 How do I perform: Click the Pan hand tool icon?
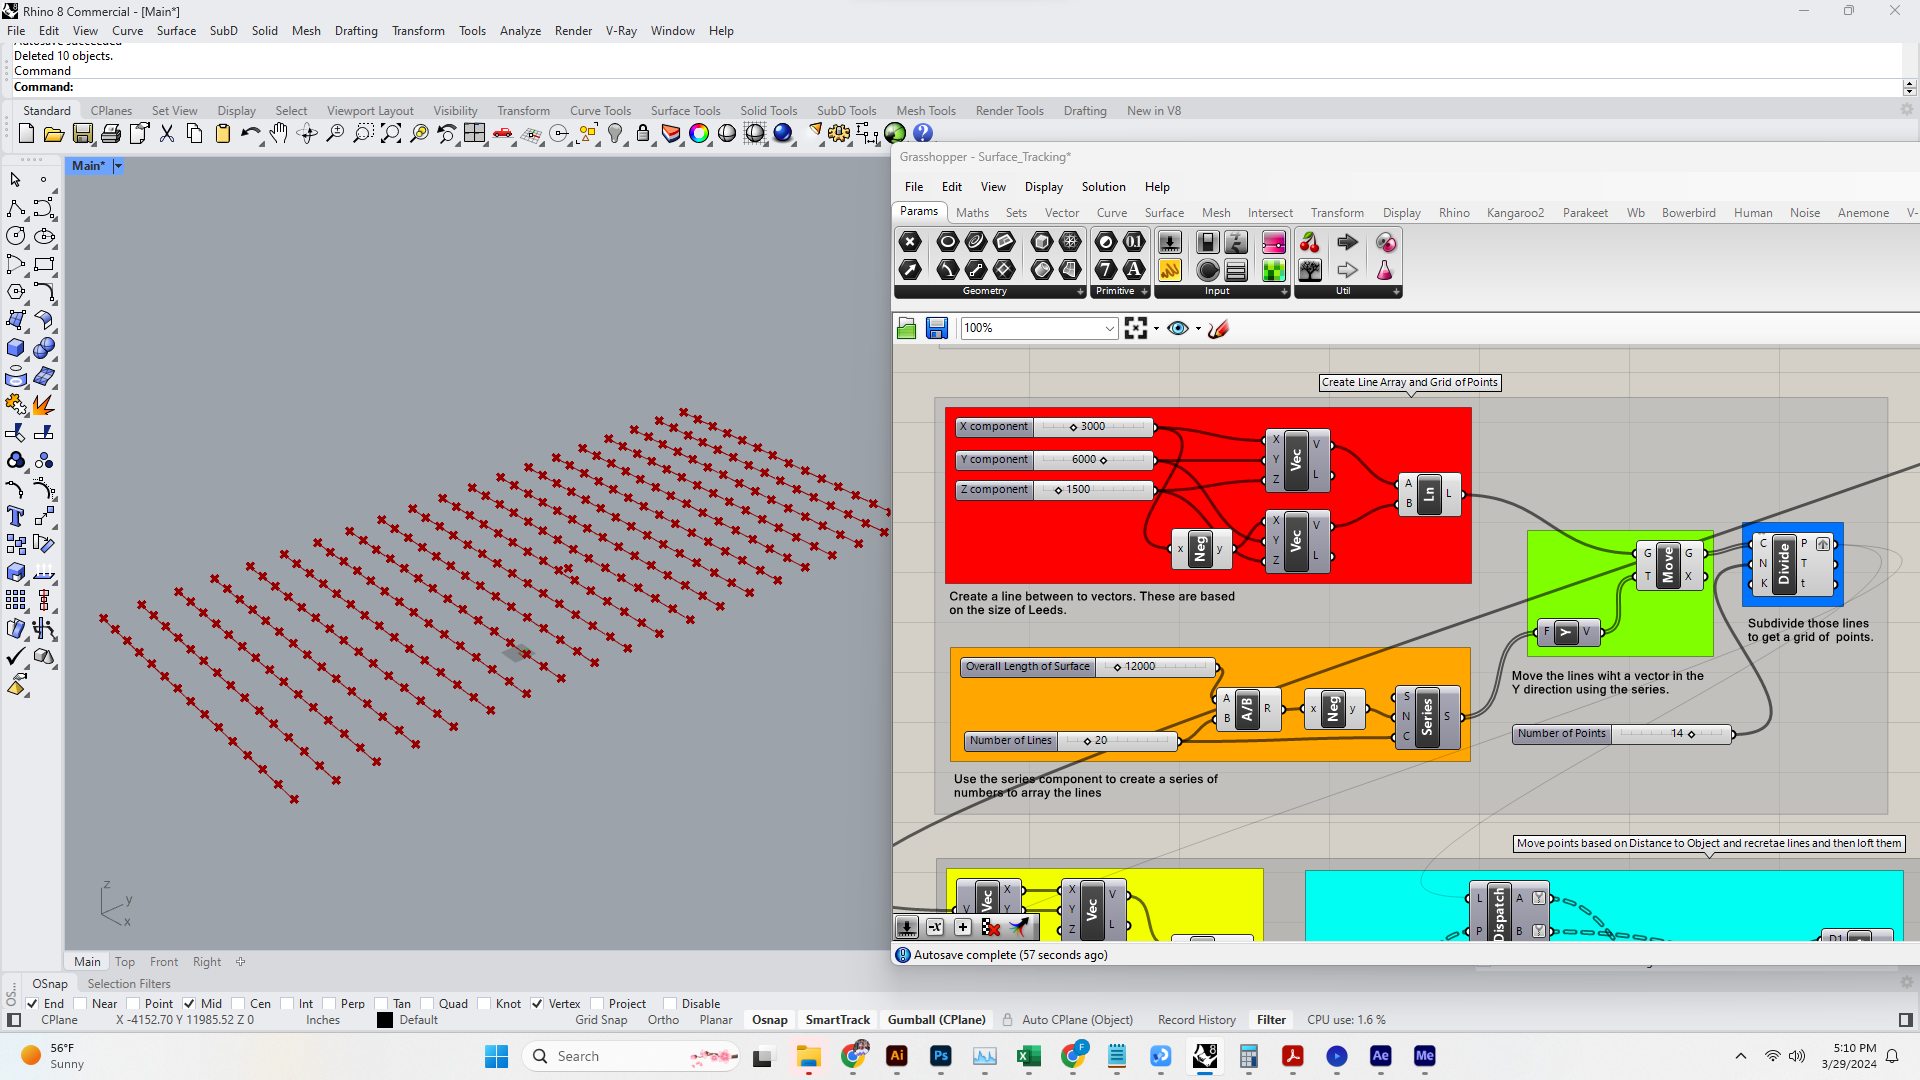[x=279, y=133]
